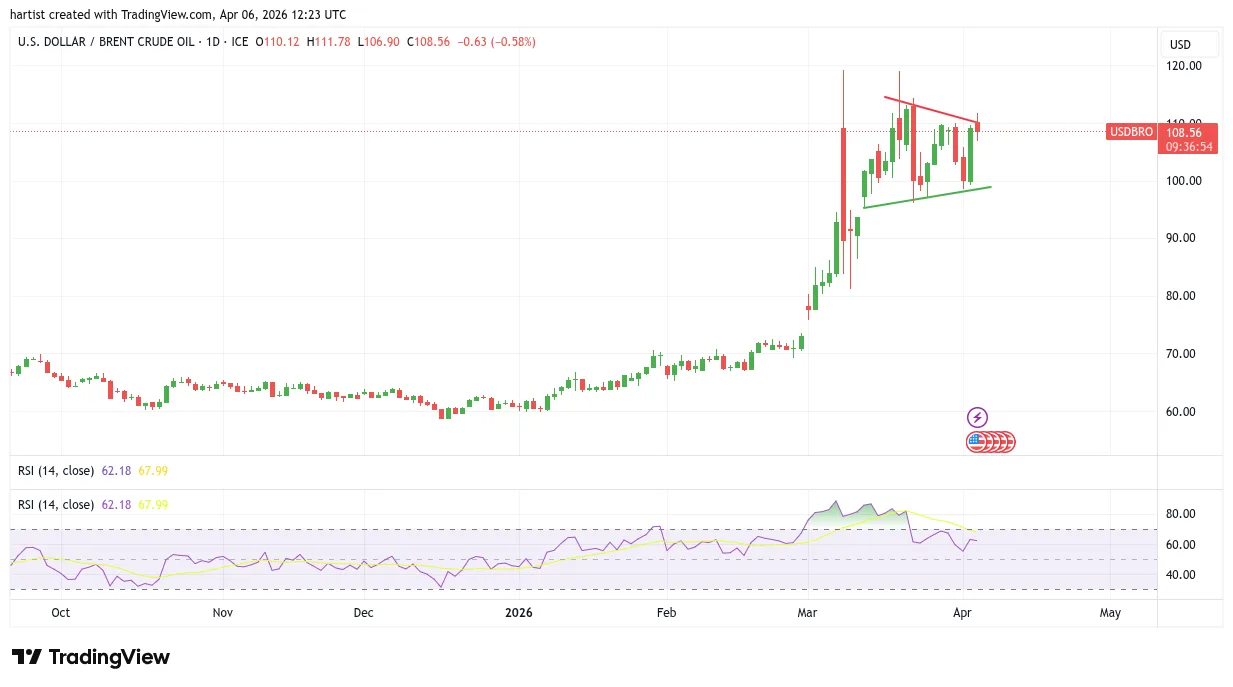Click the 108.56 current price label

tap(1184, 132)
